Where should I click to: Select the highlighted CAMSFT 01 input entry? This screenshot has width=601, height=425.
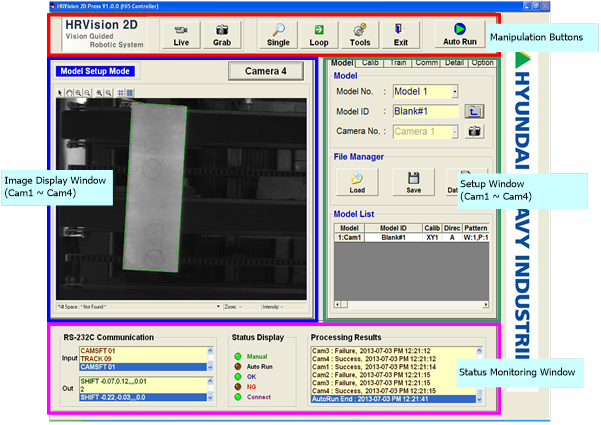point(143,367)
